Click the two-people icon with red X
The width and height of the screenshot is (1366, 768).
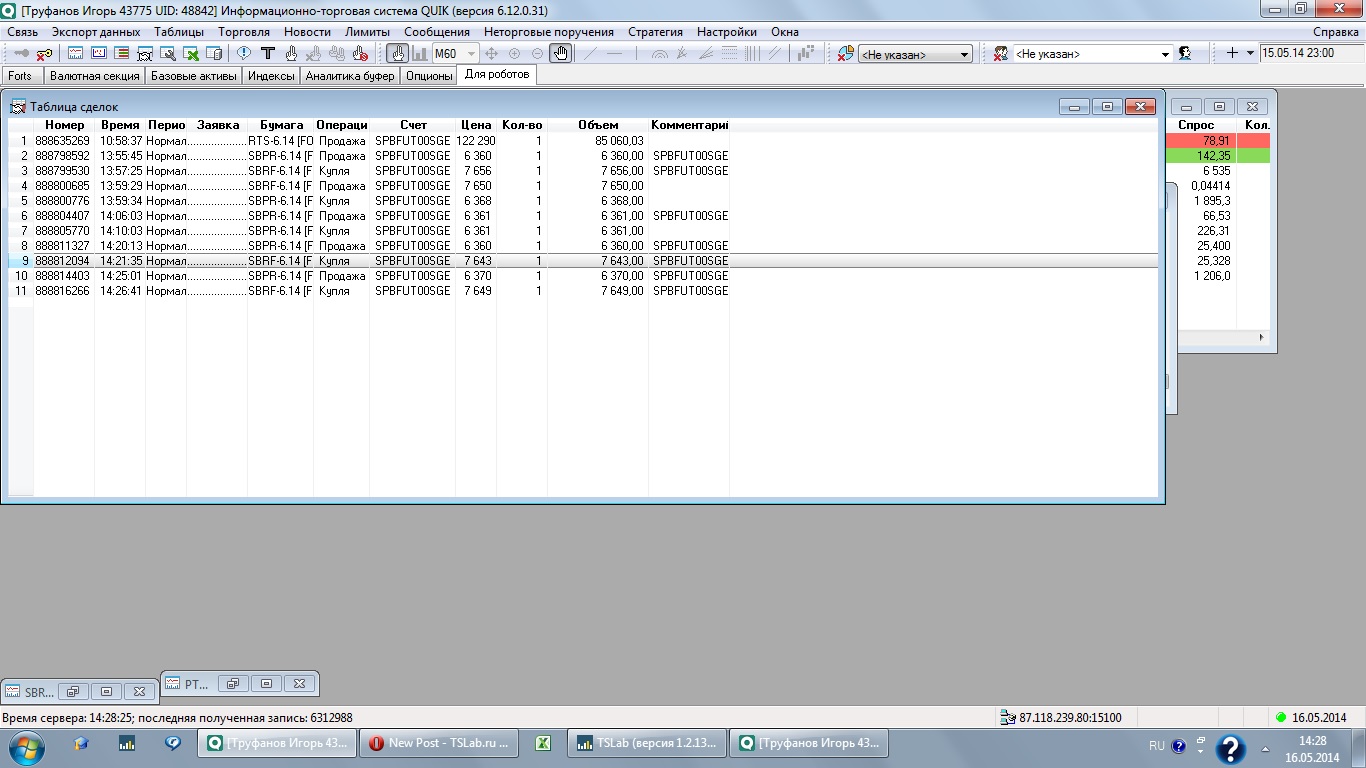tap(999, 53)
